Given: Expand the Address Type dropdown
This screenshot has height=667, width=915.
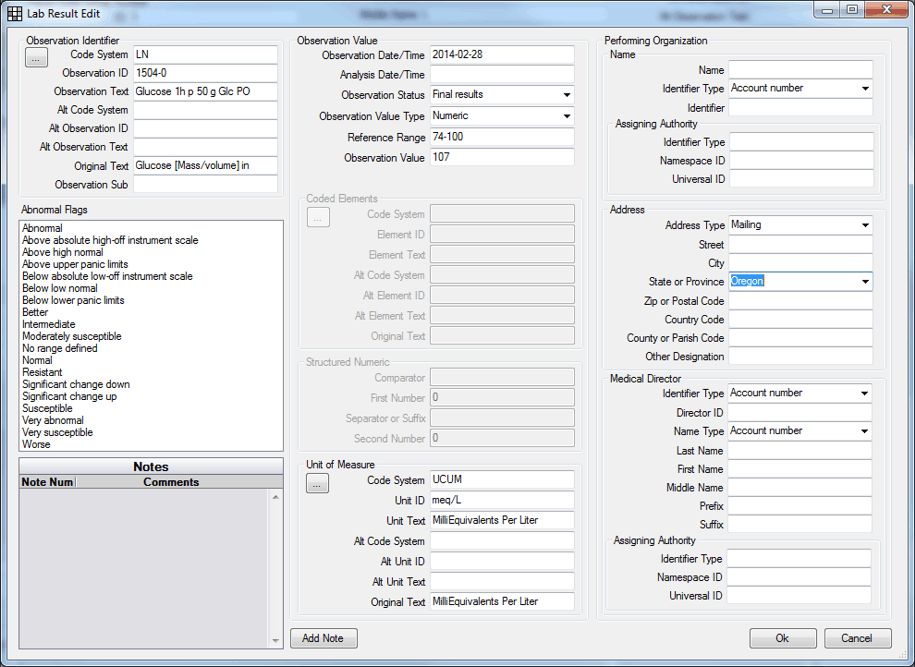Looking at the screenshot, I should (x=865, y=226).
